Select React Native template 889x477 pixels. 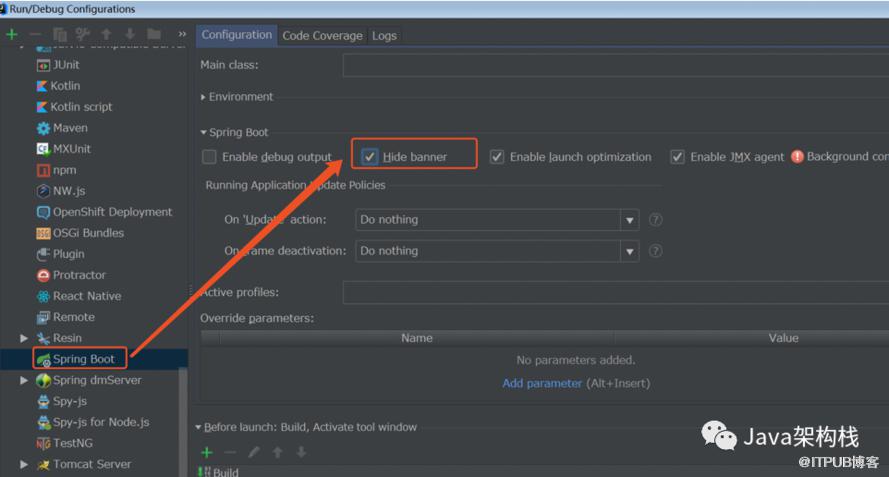coord(79,296)
